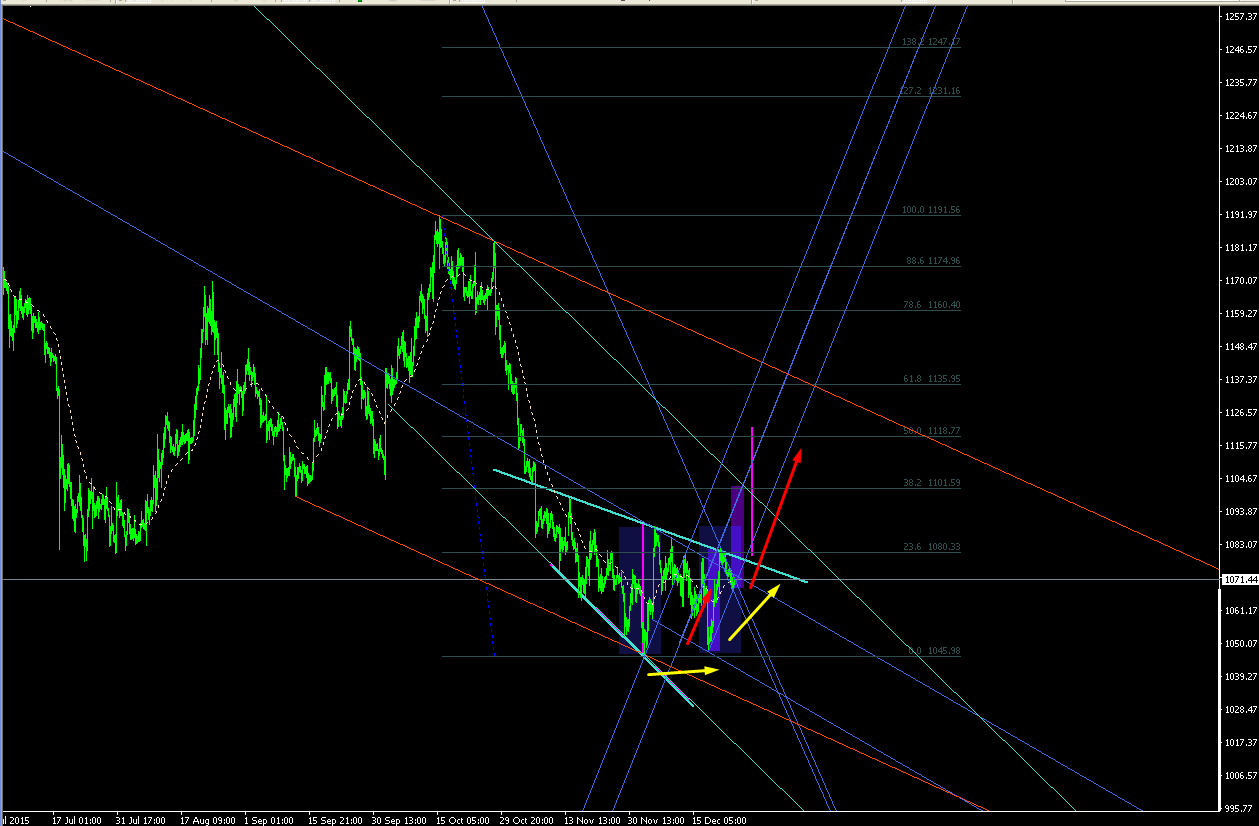
Task: Select Fibonacci level label 88.6 1174.96
Action: pos(933,261)
